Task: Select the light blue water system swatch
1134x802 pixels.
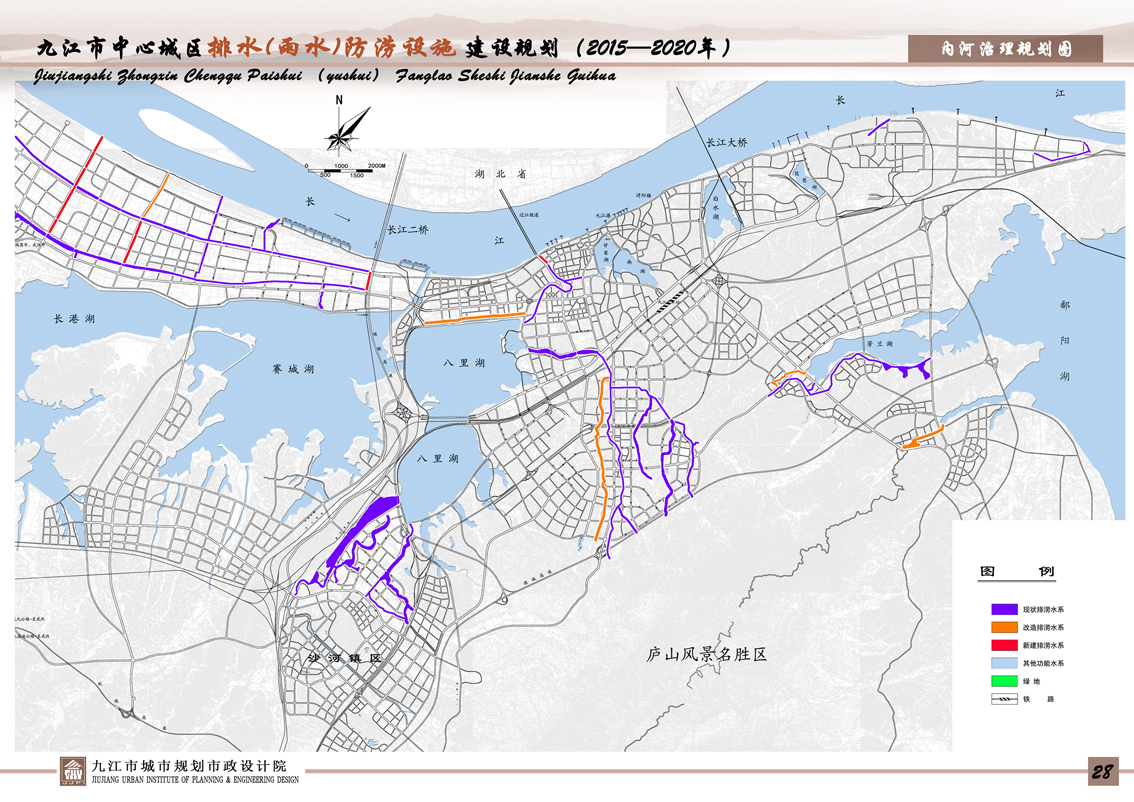Action: [1004, 663]
